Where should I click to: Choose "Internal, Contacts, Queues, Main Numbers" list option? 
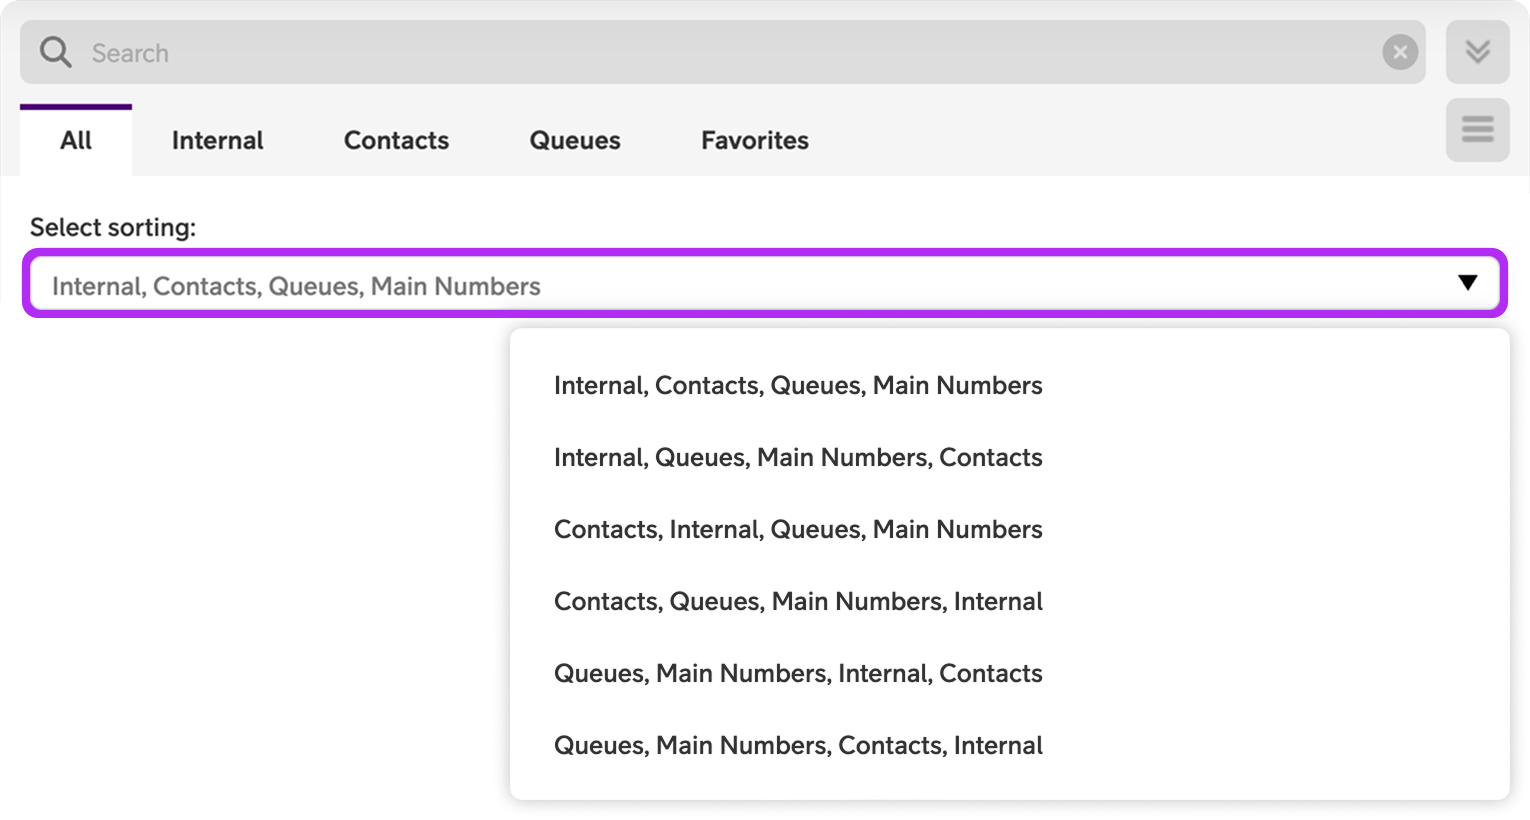point(798,386)
